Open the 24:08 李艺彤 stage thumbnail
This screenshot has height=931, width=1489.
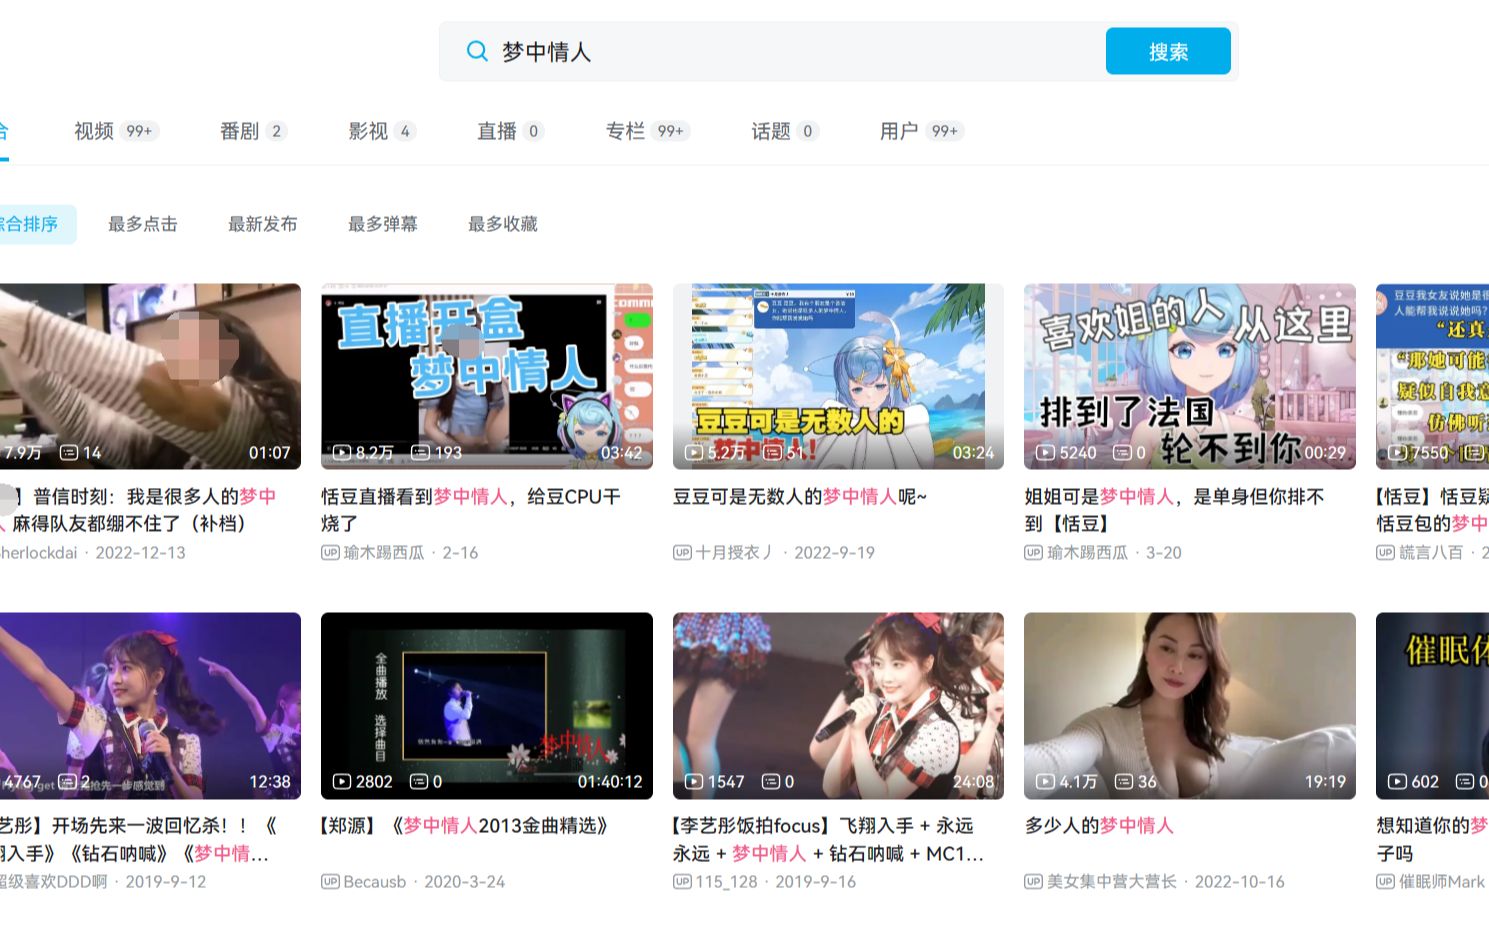click(x=838, y=706)
